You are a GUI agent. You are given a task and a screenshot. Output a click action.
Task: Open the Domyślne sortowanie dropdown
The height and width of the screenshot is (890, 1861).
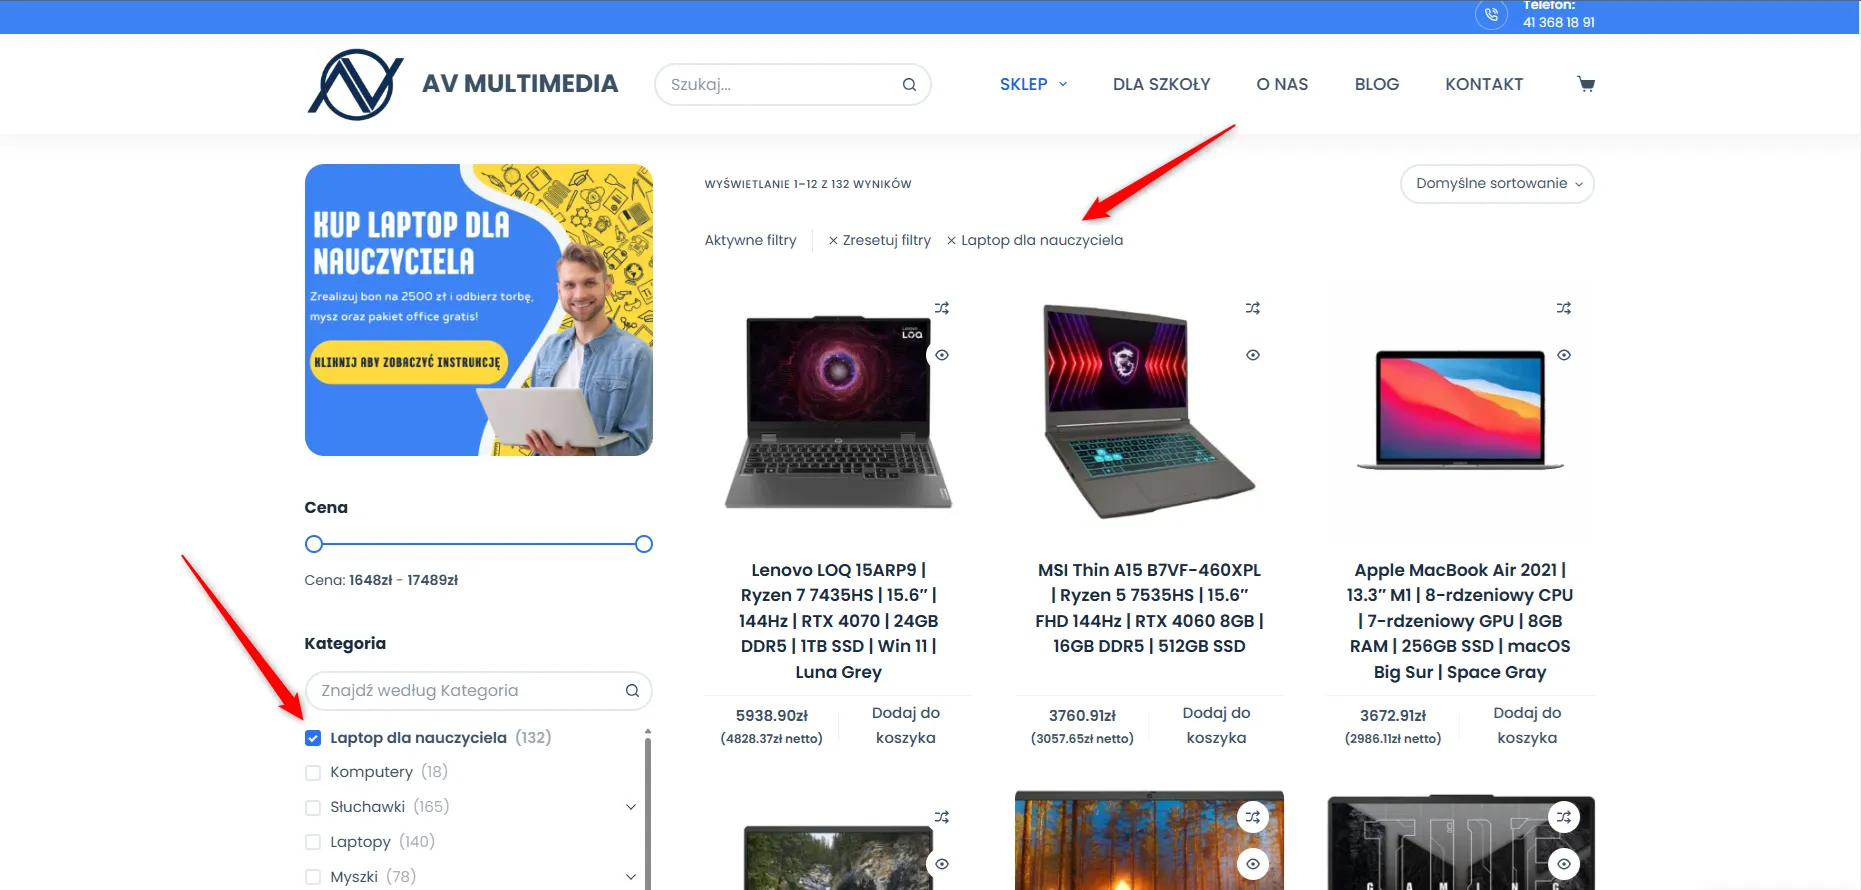(1497, 184)
